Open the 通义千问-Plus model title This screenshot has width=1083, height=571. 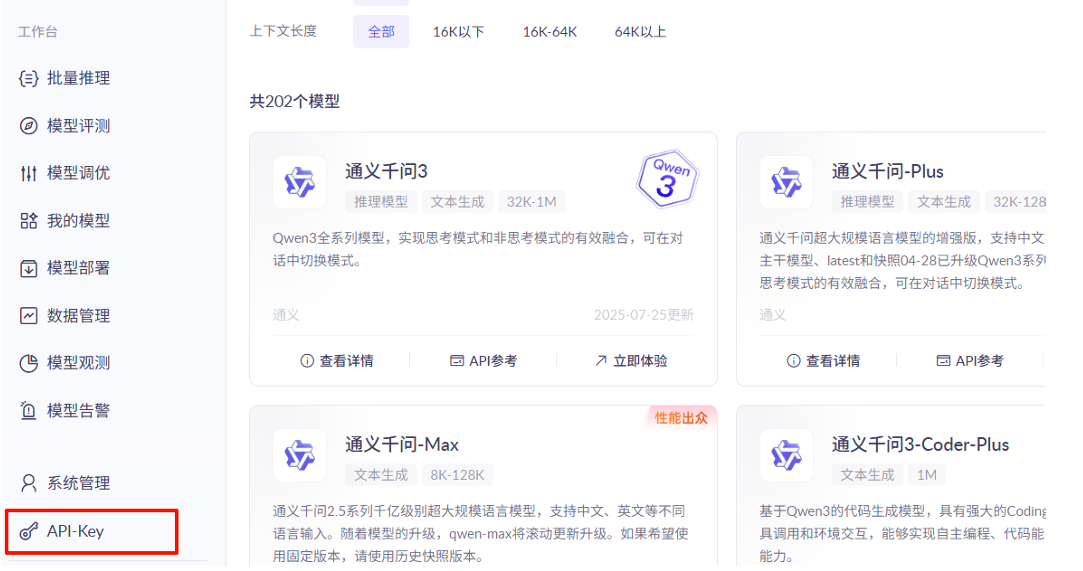888,171
